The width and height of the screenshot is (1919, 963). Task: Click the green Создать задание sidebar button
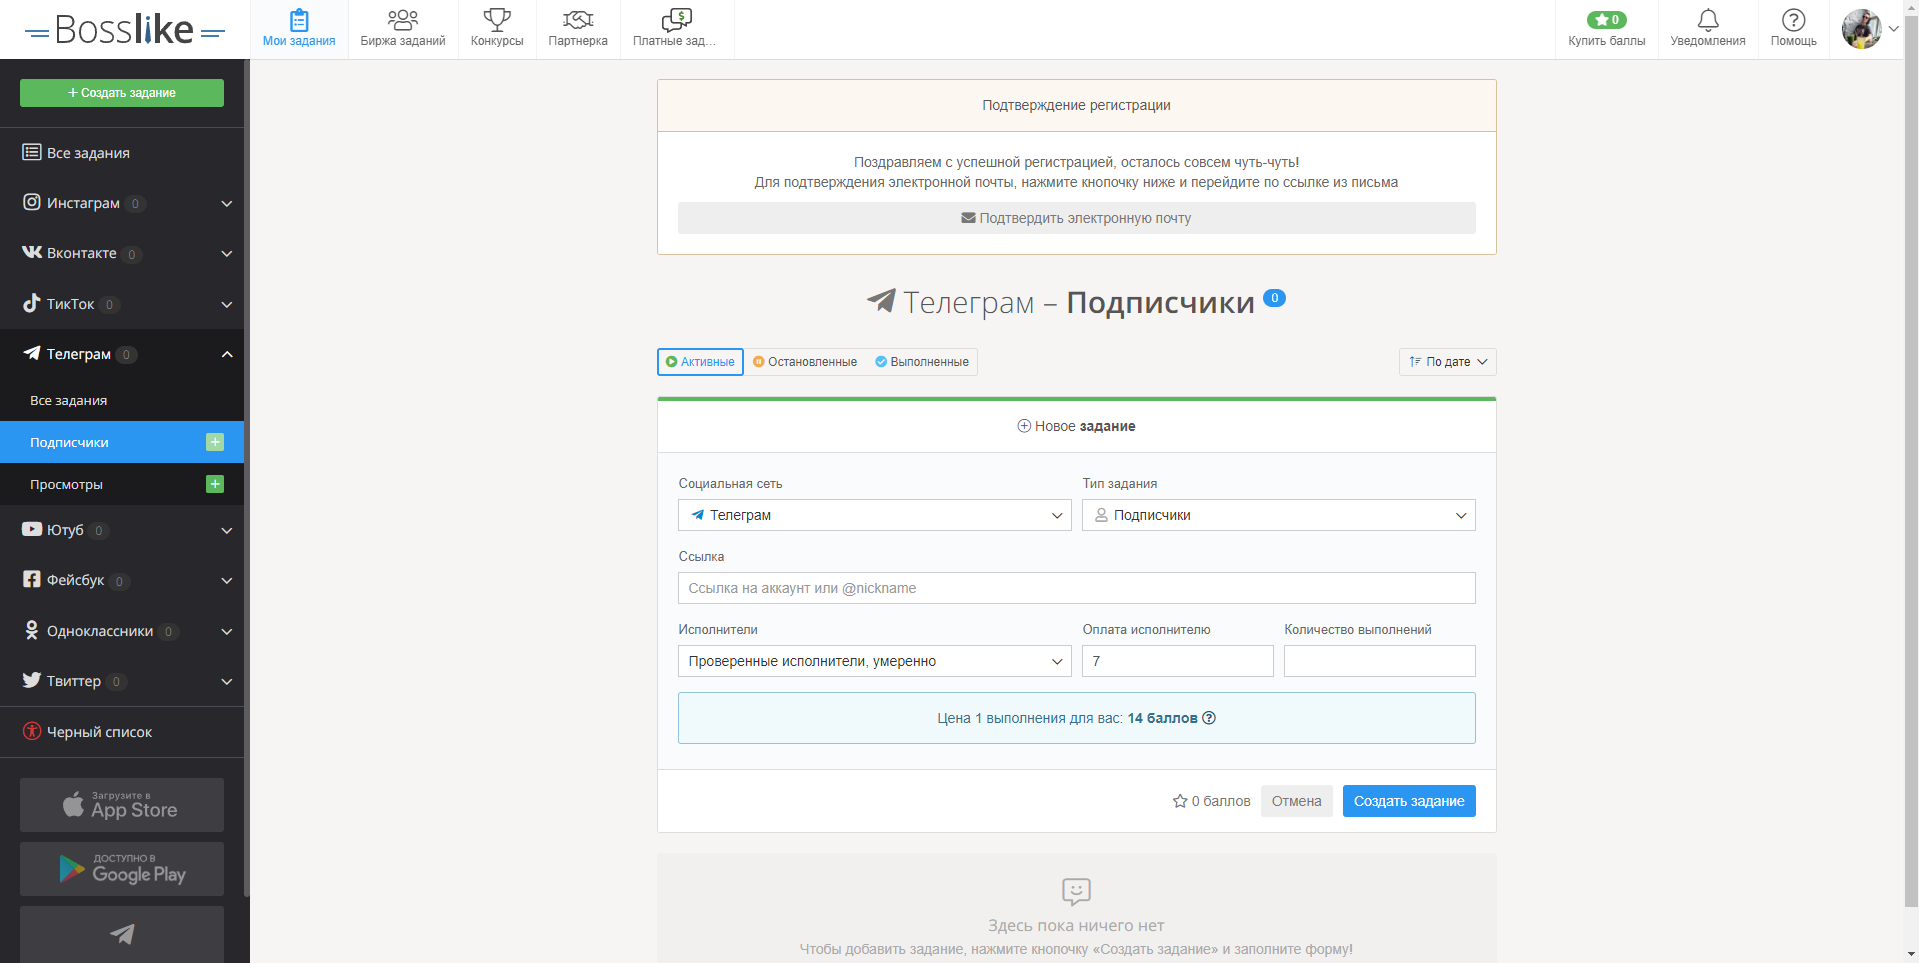pyautogui.click(x=122, y=93)
